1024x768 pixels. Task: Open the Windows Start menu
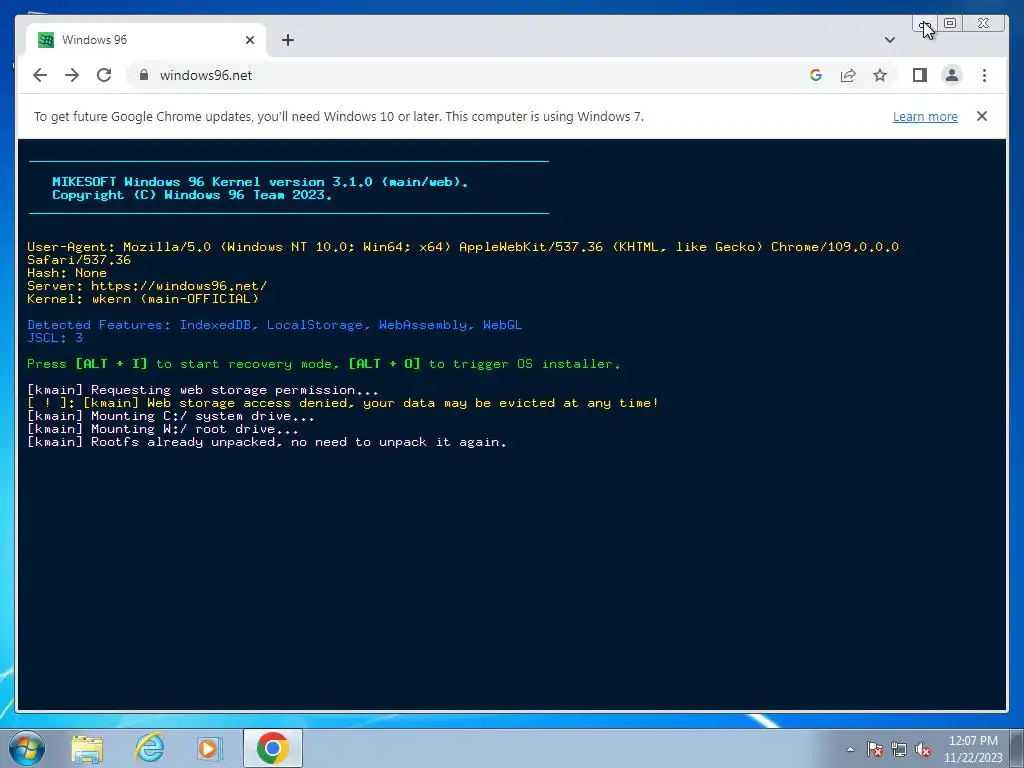[26, 748]
